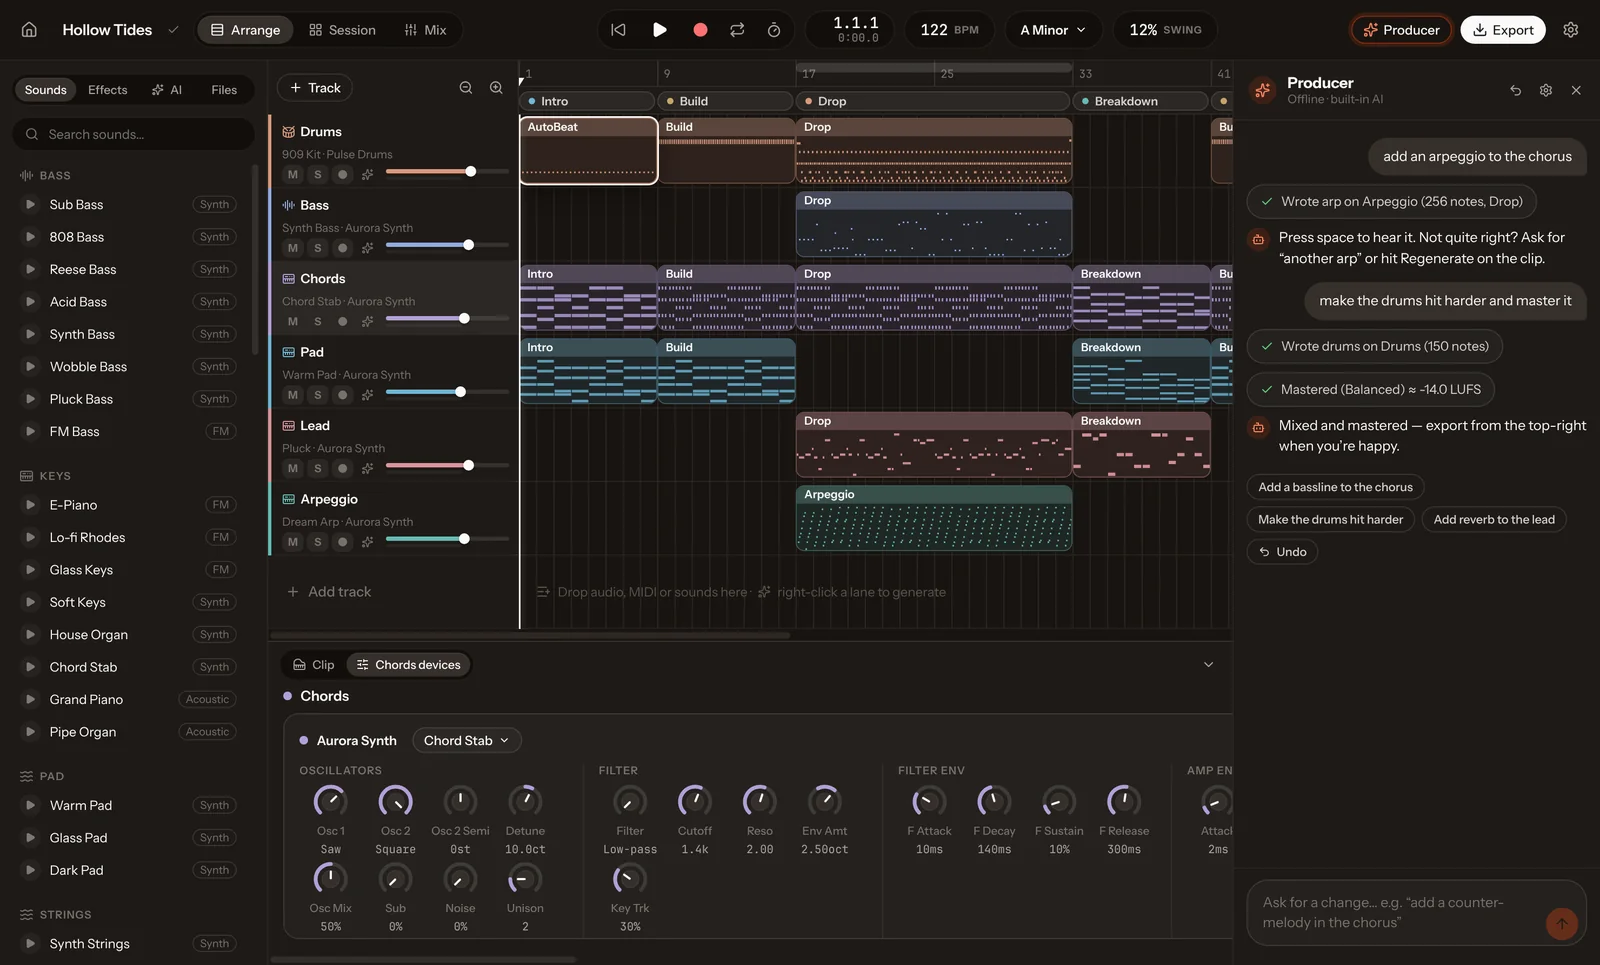This screenshot has height=965, width=1600.
Task: Click the "Add reverb to the lead" suggestion
Action: (x=1494, y=520)
